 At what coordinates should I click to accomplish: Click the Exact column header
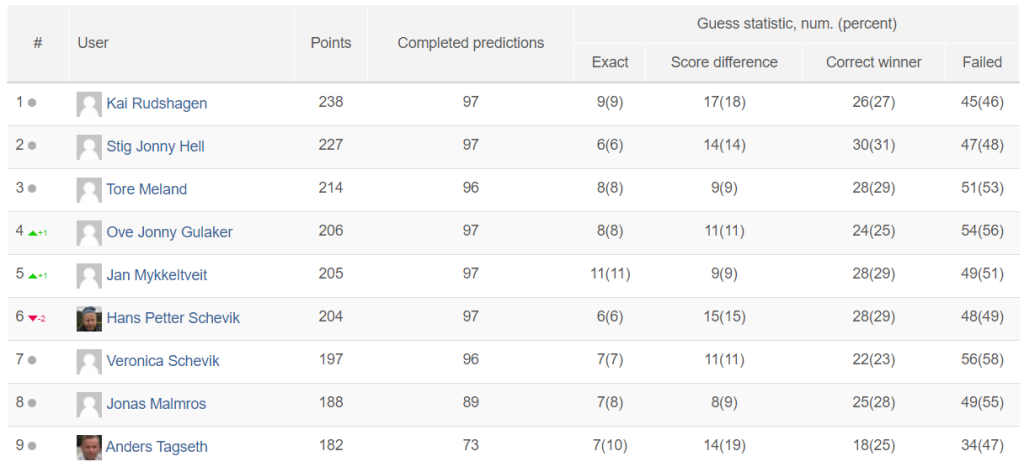(610, 62)
